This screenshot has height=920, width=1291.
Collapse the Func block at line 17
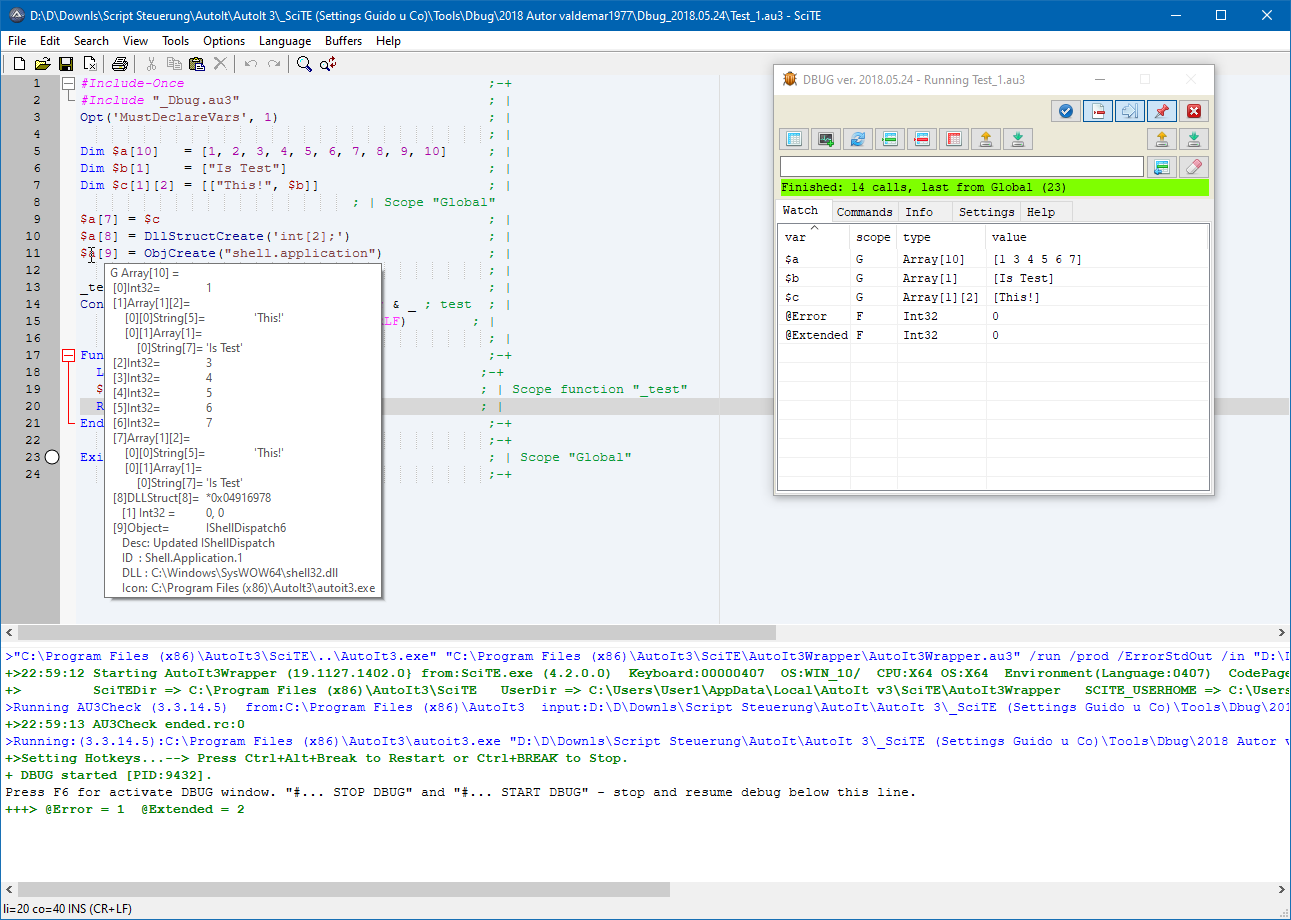pyautogui.click(x=68, y=355)
